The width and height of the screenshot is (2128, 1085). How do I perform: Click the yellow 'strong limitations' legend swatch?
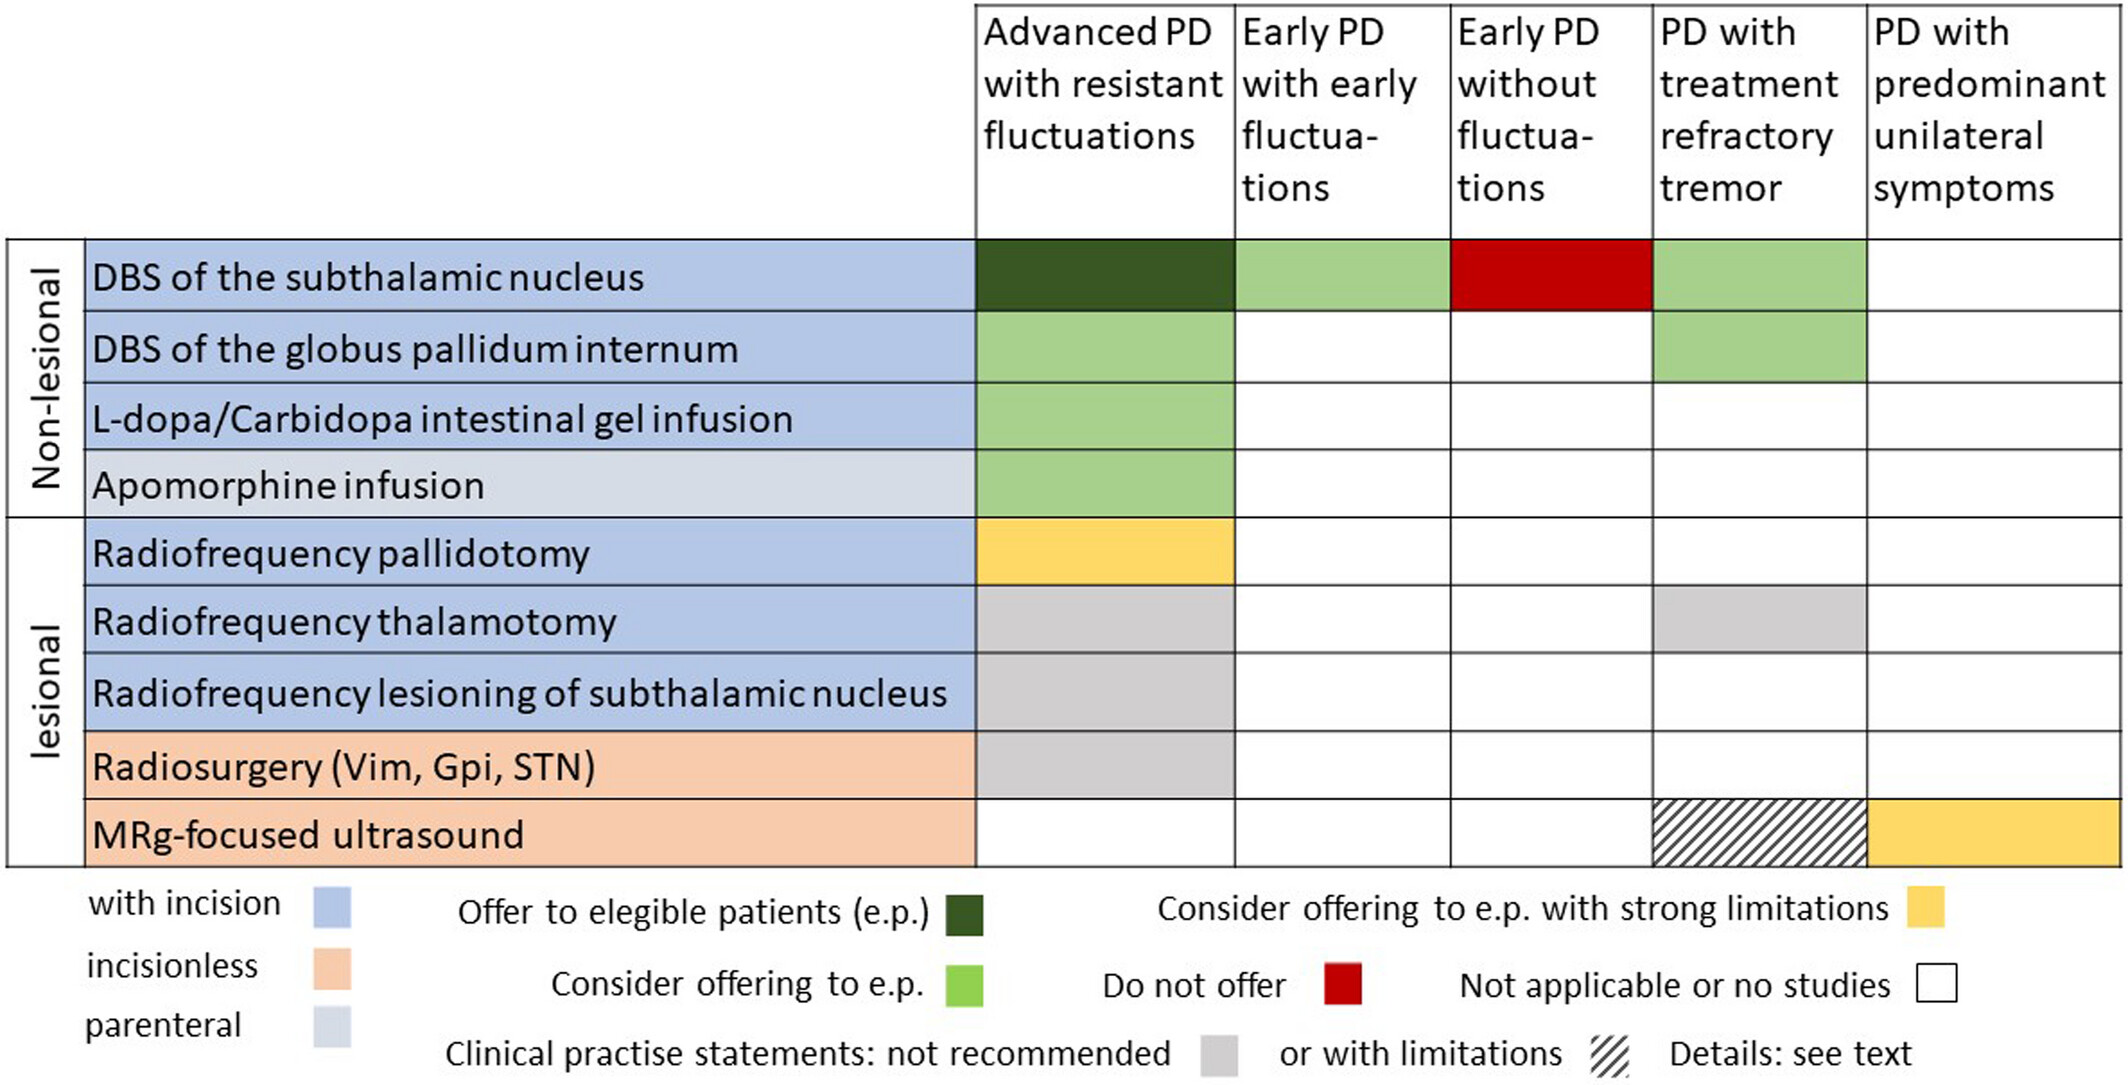coord(1925,907)
